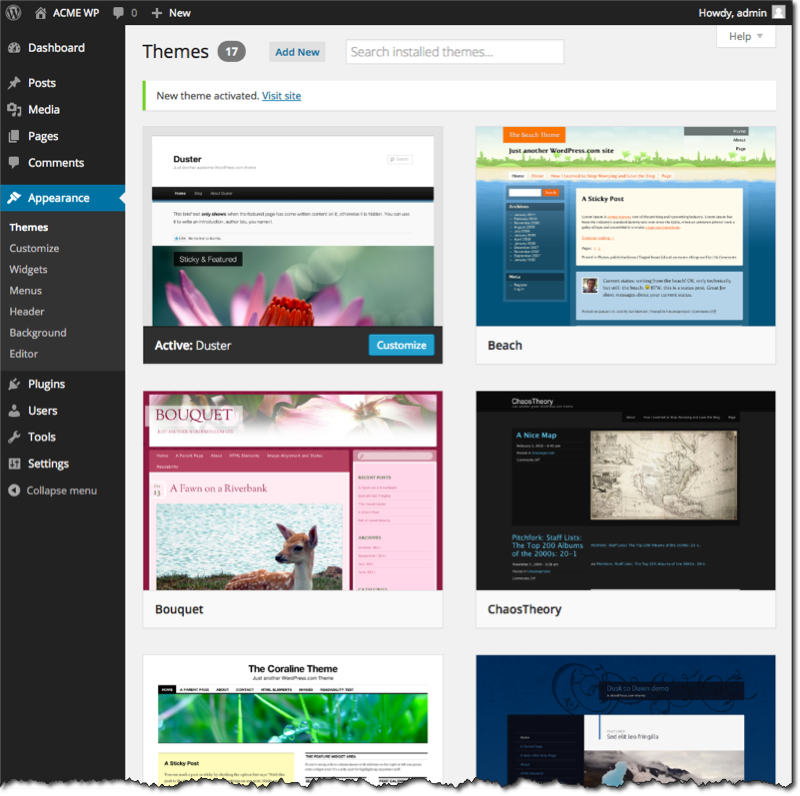Select Menus under Appearance
The height and width of the screenshot is (796, 800).
[x=26, y=290]
